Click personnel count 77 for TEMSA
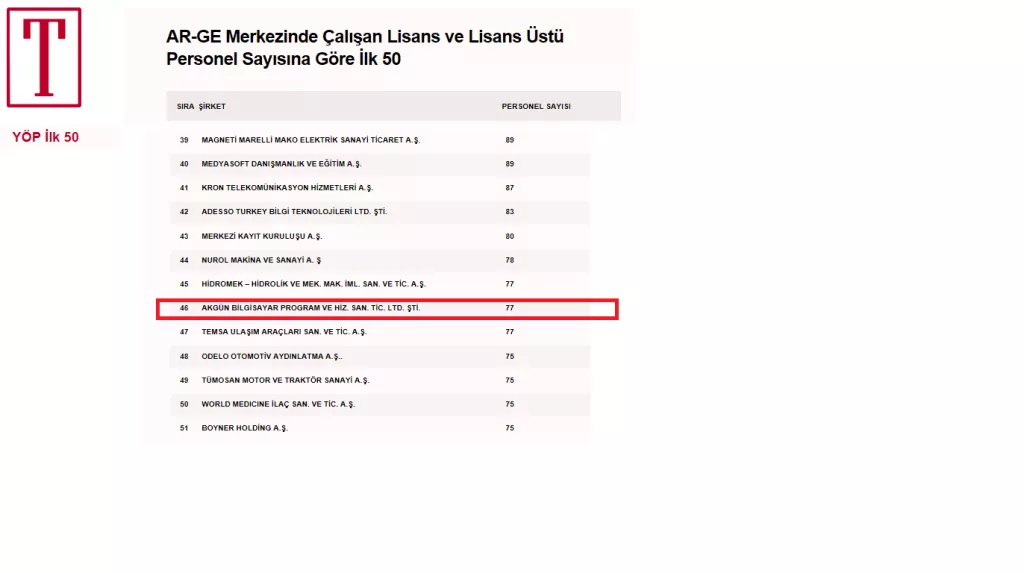Viewport: 1024px width, 573px height. click(x=509, y=332)
